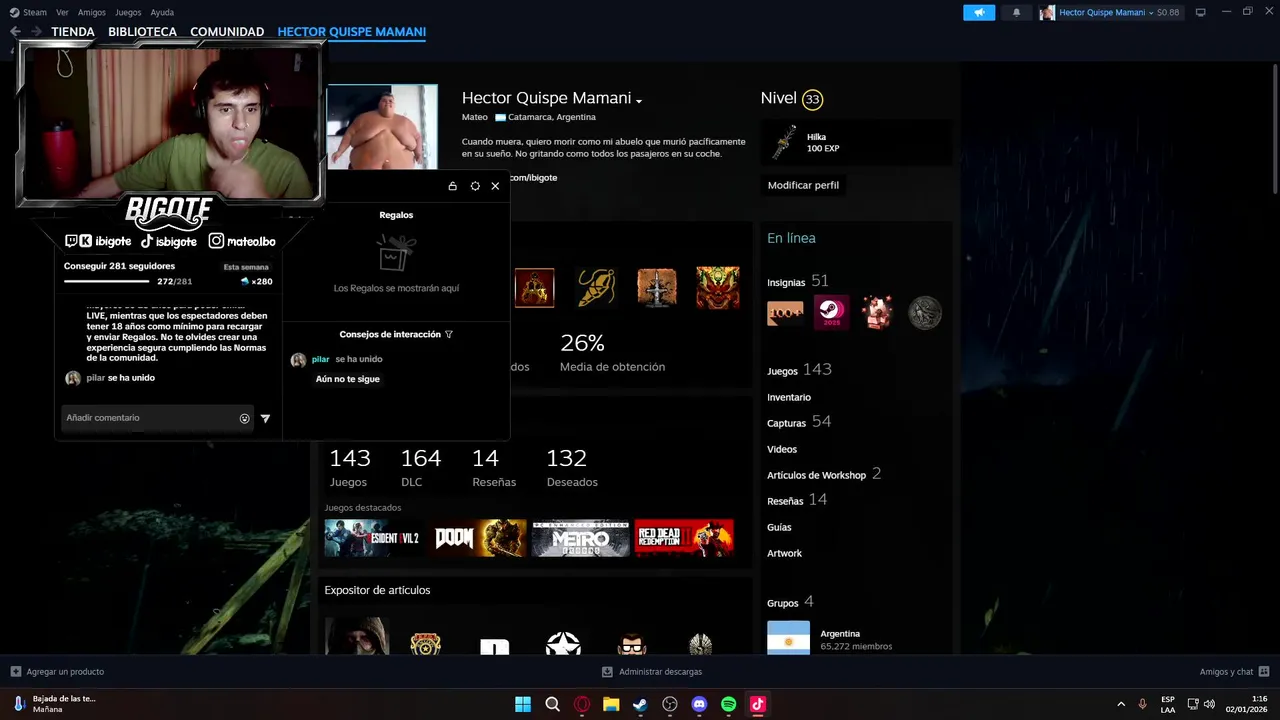The width and height of the screenshot is (1280, 720).
Task: Click the Amigos y chat icon
Action: click(x=1264, y=672)
